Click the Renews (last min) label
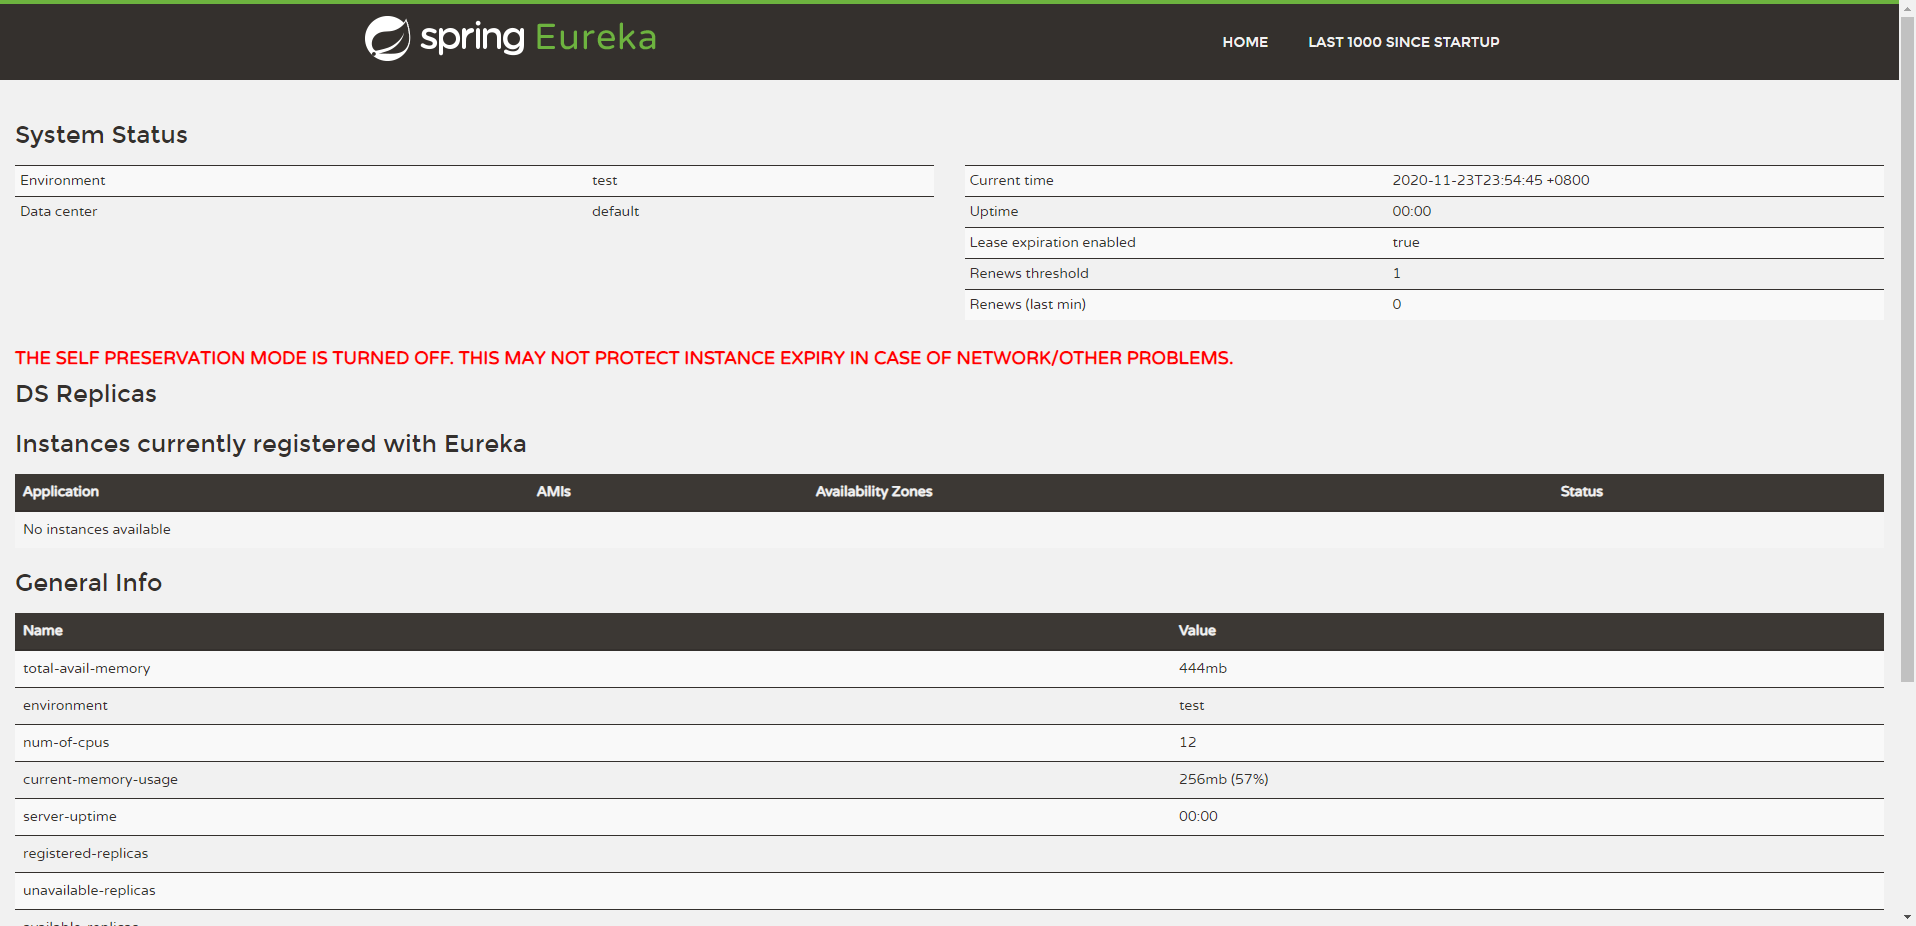This screenshot has width=1916, height=926. (1027, 304)
